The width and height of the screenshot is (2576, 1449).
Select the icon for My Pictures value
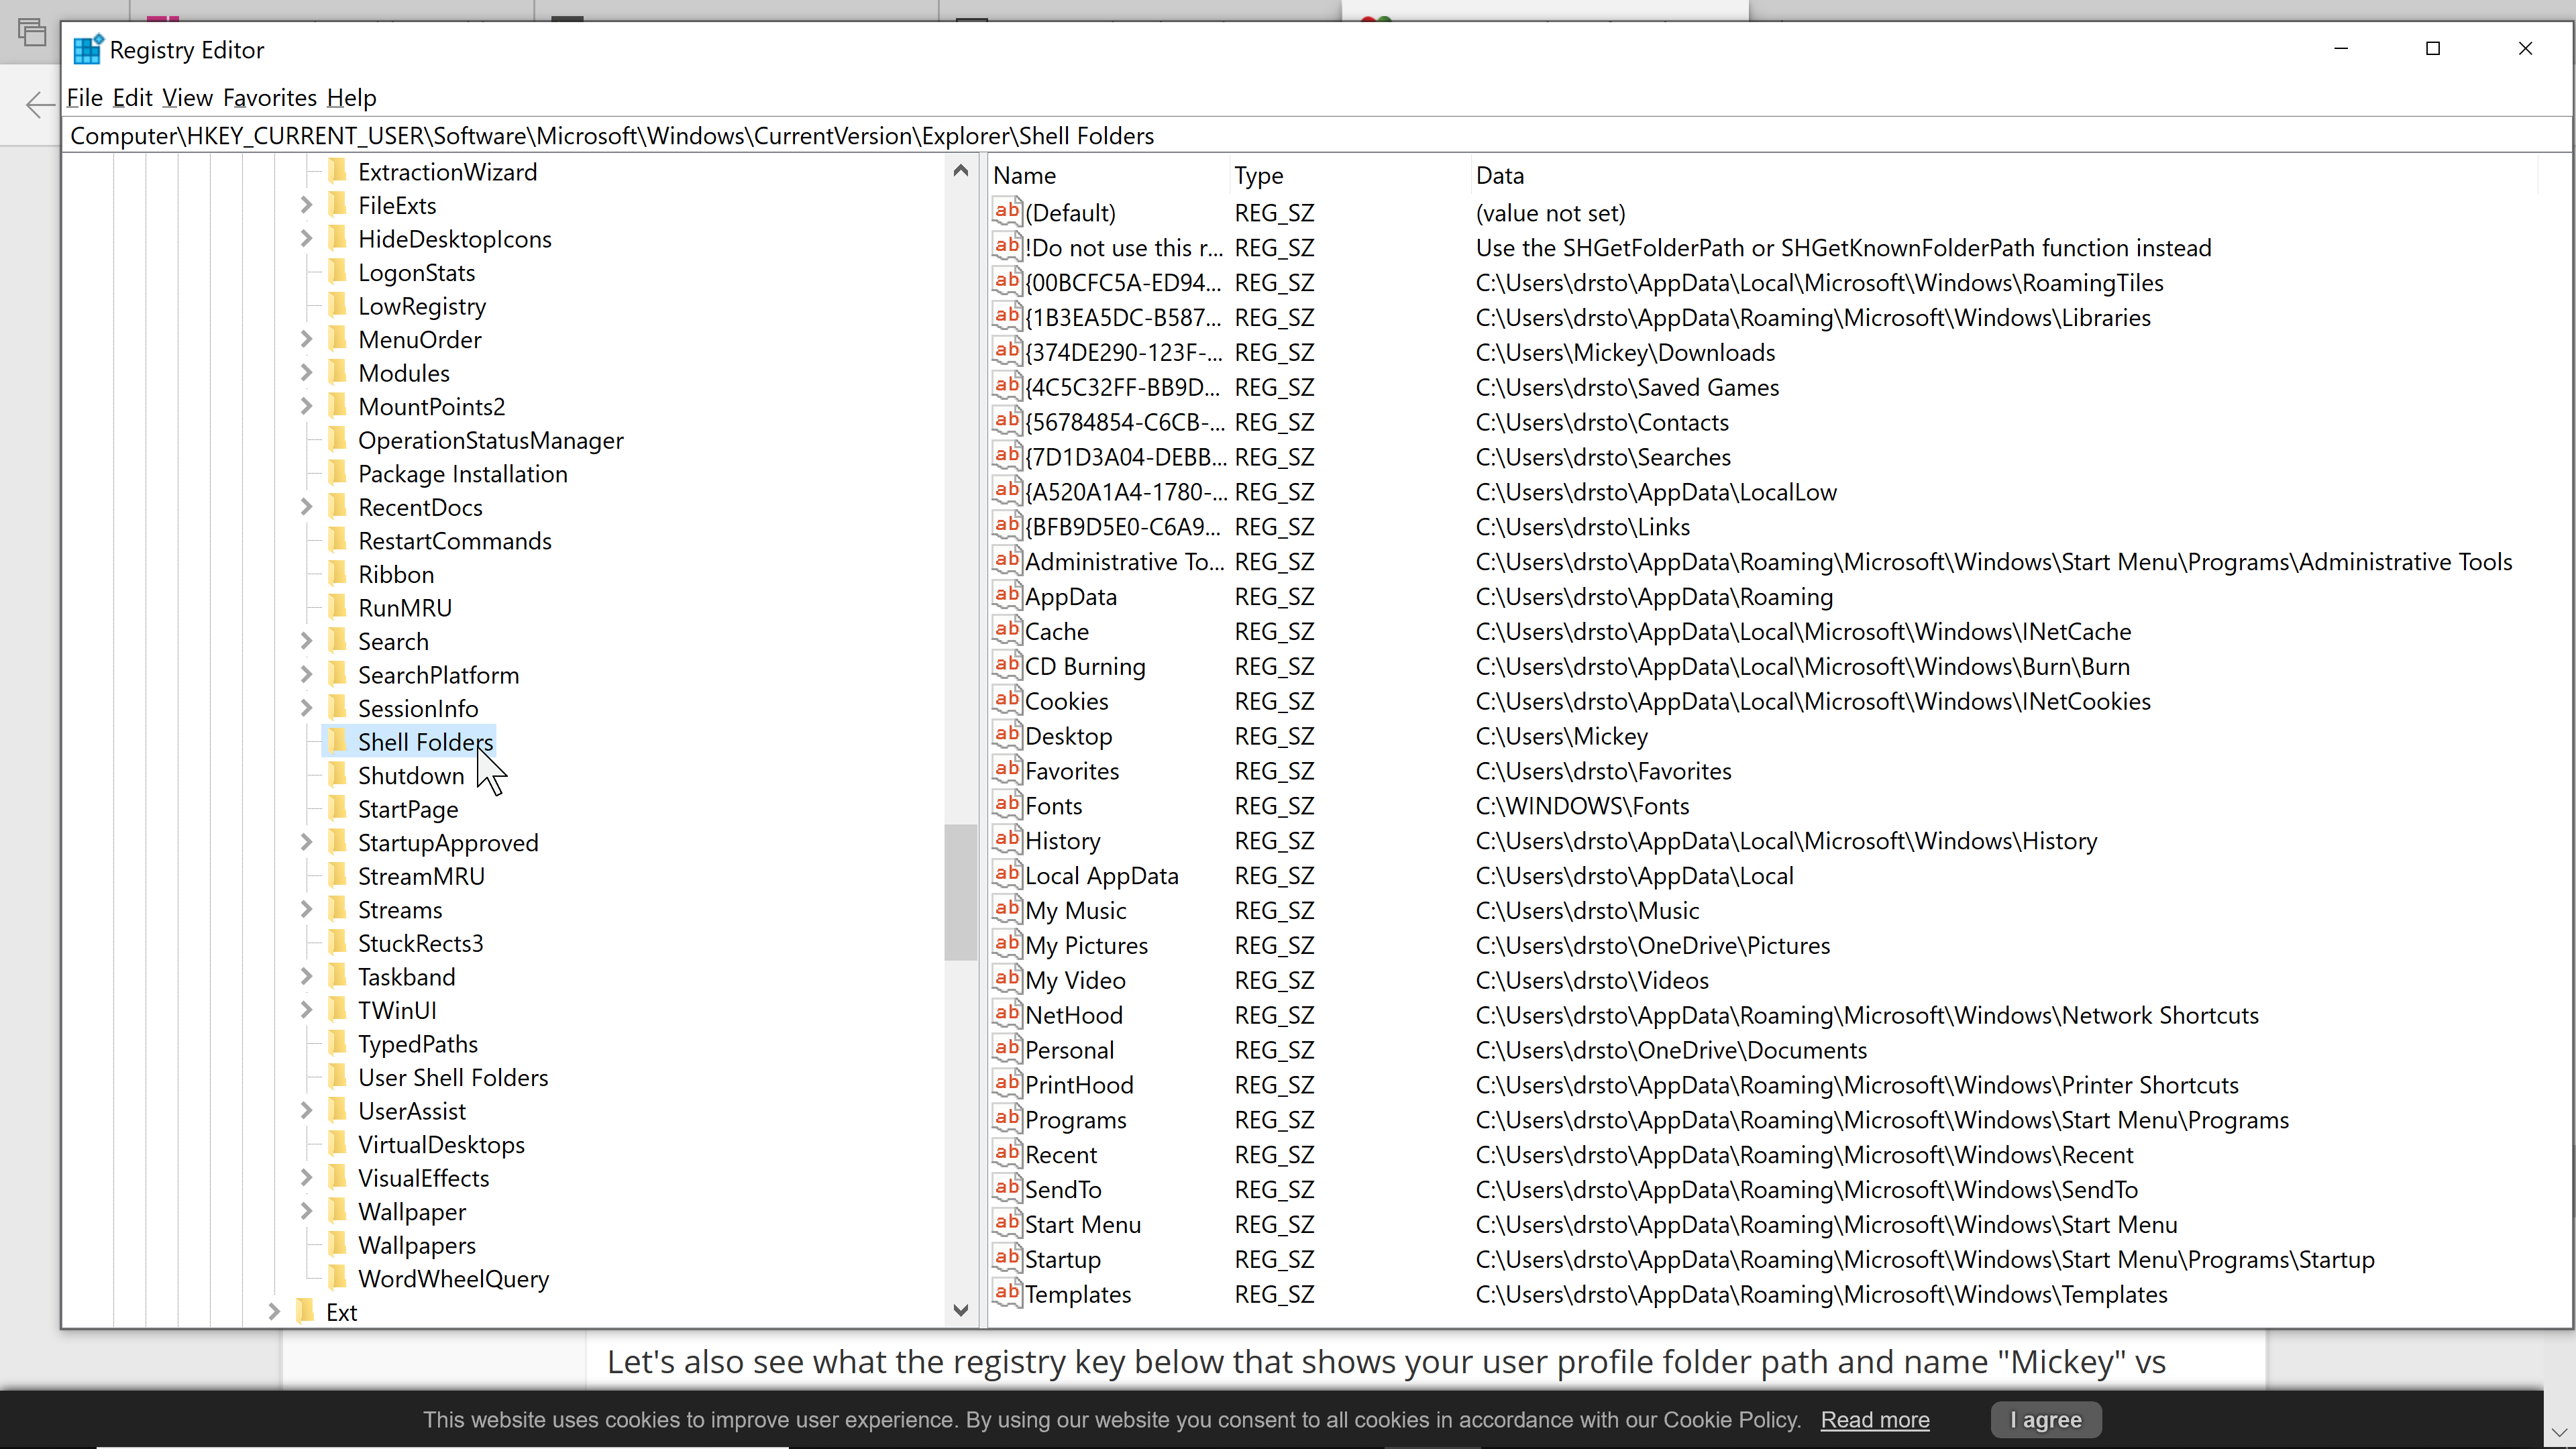pos(1007,944)
